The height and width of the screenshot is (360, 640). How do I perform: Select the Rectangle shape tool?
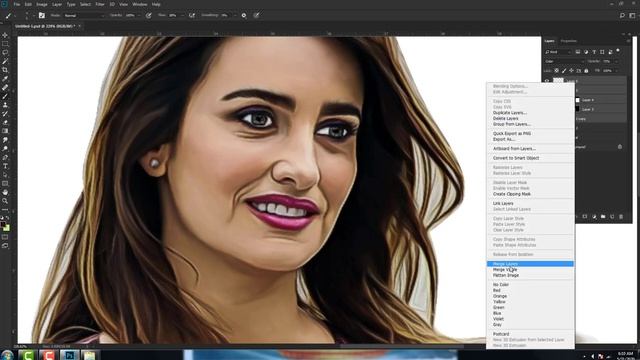point(5,183)
